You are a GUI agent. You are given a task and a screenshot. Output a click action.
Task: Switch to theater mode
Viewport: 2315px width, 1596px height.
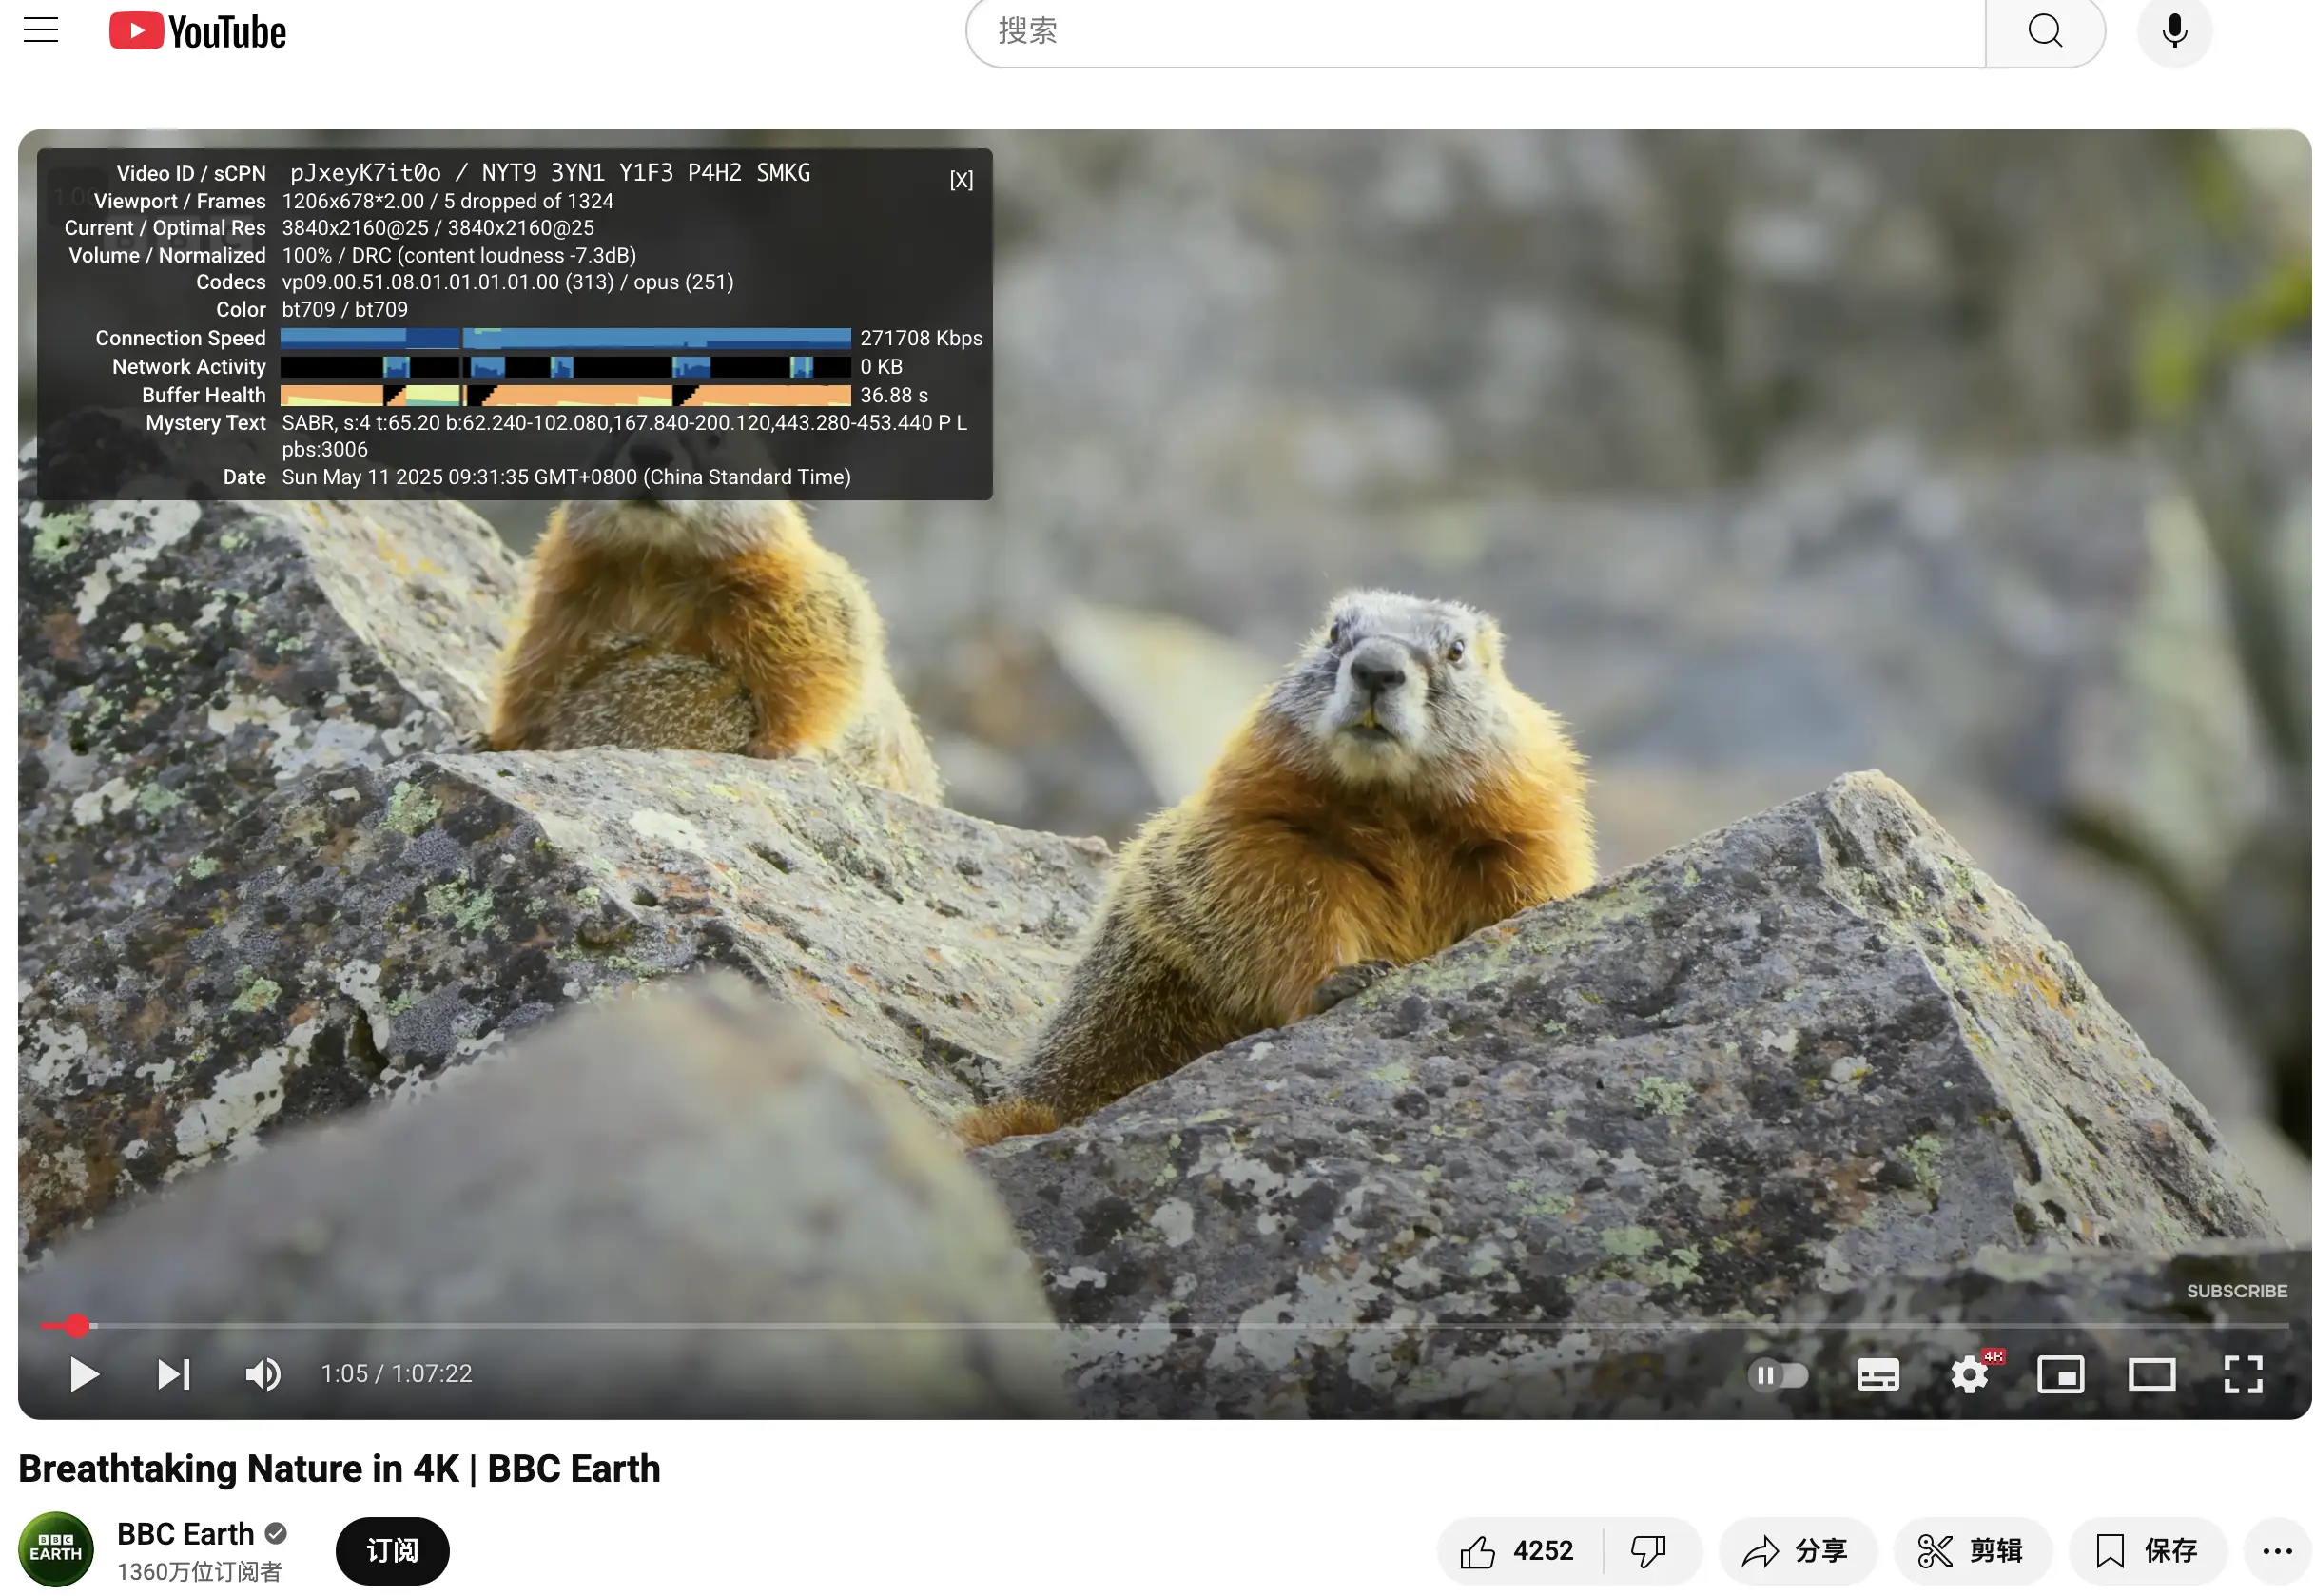(2151, 1374)
